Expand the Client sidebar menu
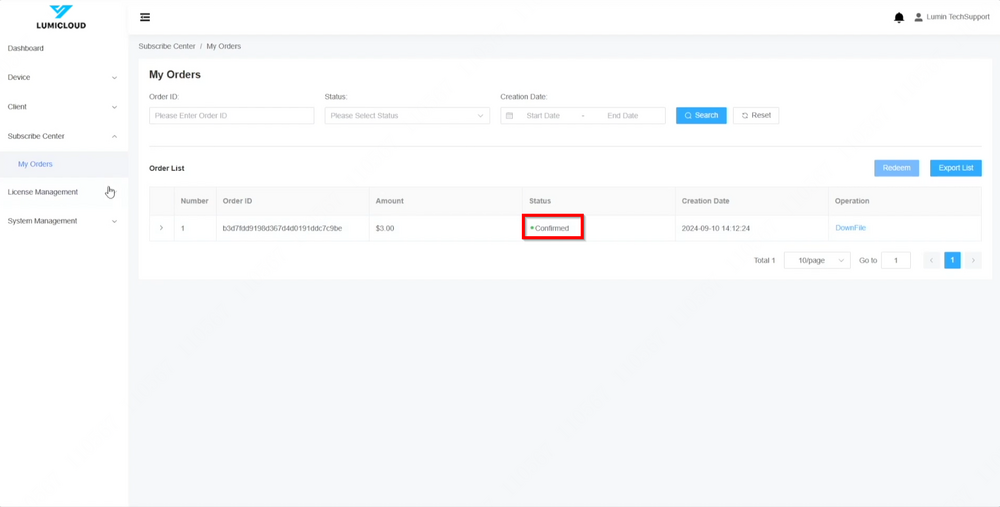1000x507 pixels. click(62, 107)
